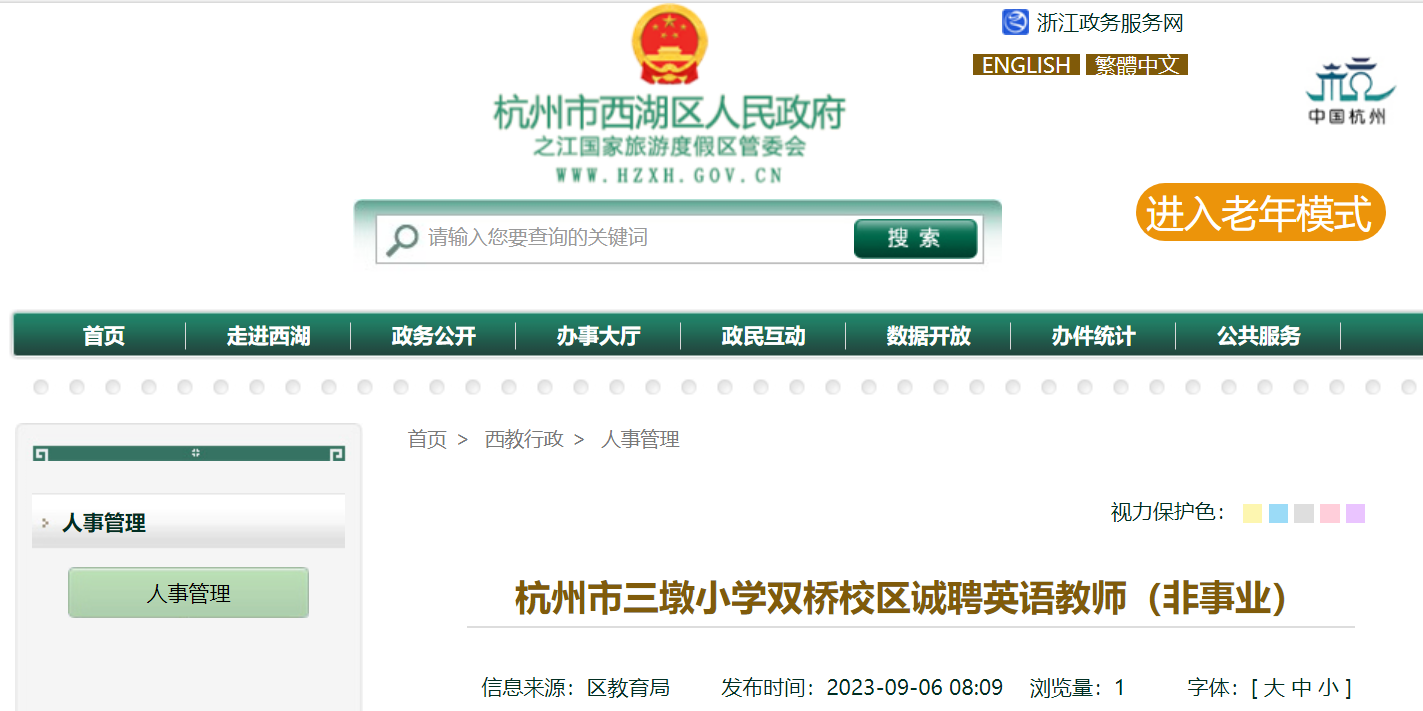Click the magnifier icon in search box
The height and width of the screenshot is (711, 1423).
(402, 239)
